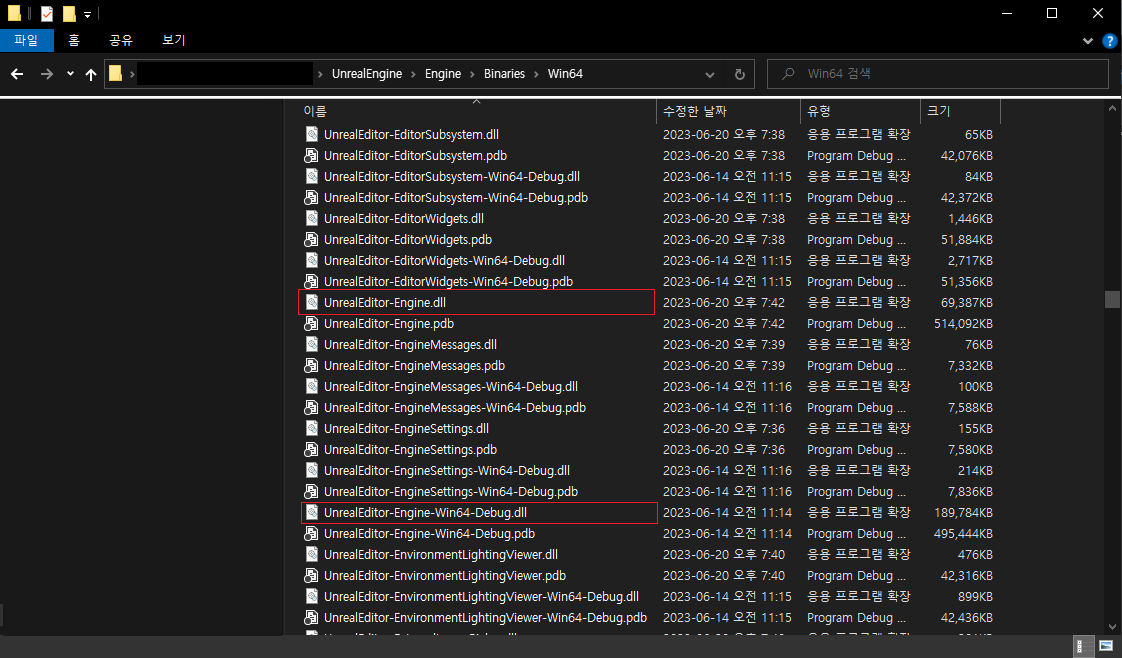Screen dimensions: 1122x658
Task: Open the 홈 ribbon tab
Action: point(74,40)
